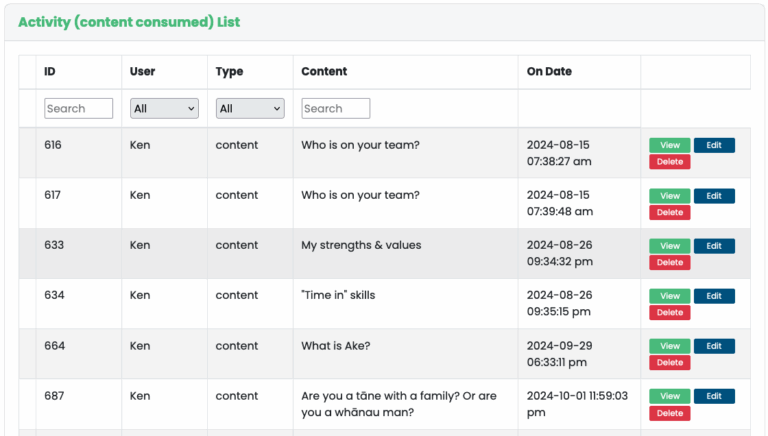View activity entry 617

670,196
